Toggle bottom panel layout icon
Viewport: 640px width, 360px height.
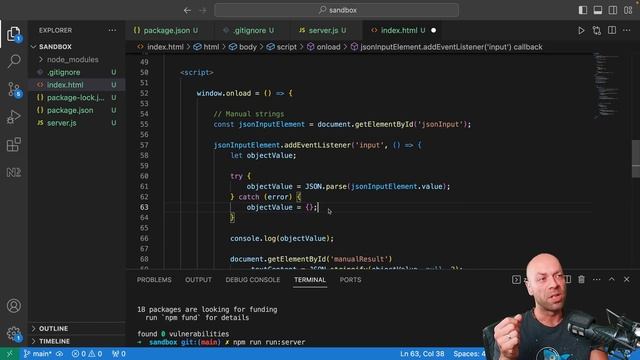point(598,10)
